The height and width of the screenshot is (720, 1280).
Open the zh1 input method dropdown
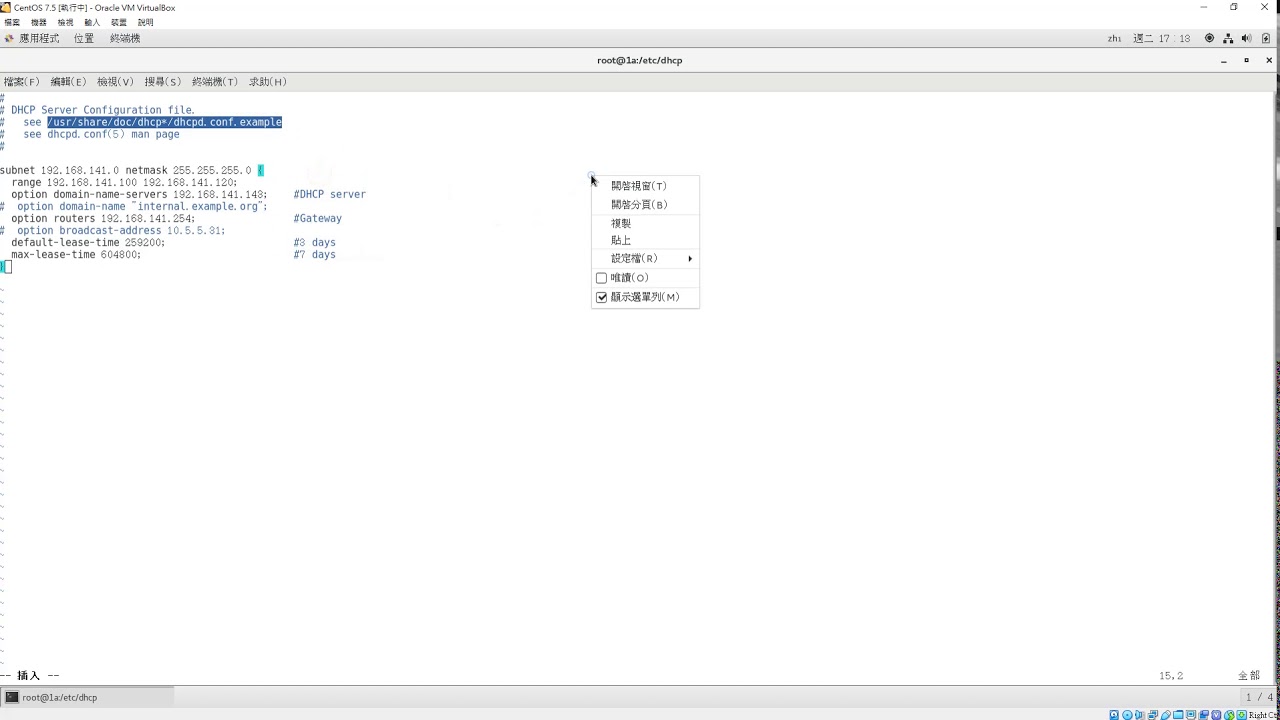1114,38
